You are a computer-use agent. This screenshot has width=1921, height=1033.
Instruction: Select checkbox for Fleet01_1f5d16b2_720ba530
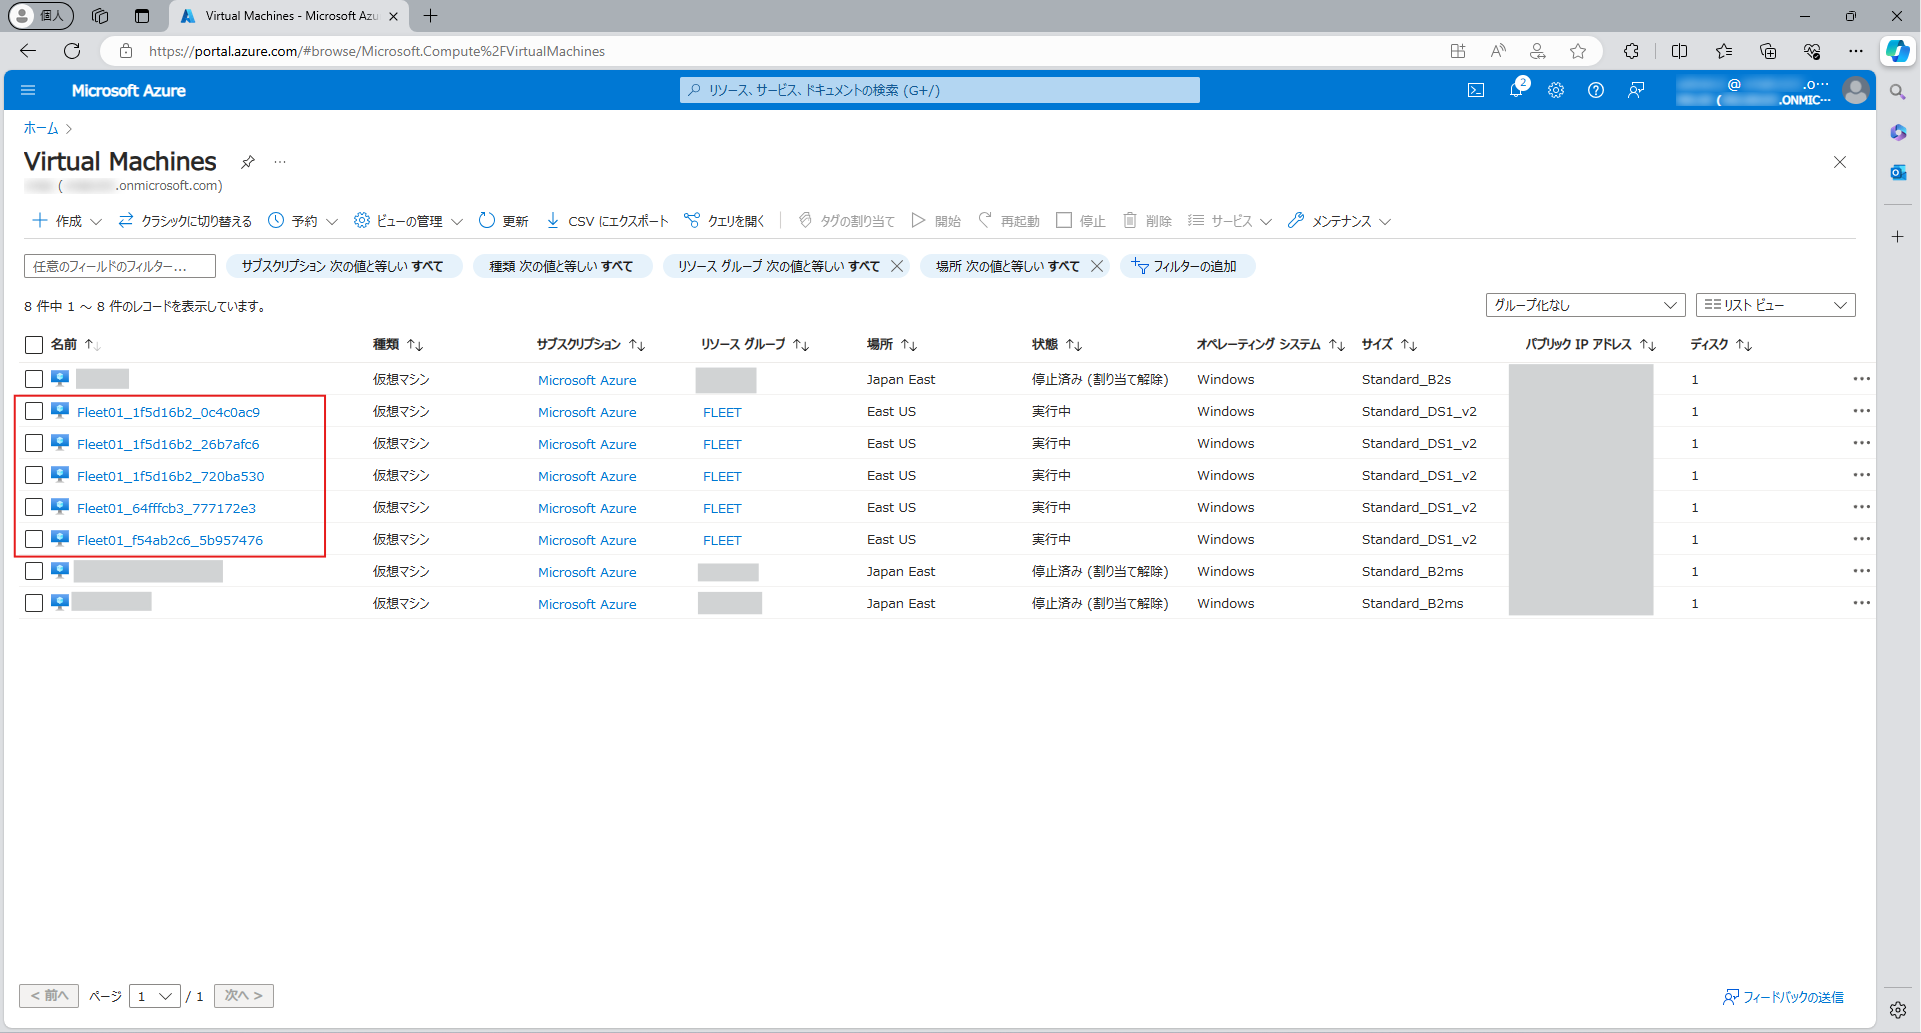click(x=34, y=475)
